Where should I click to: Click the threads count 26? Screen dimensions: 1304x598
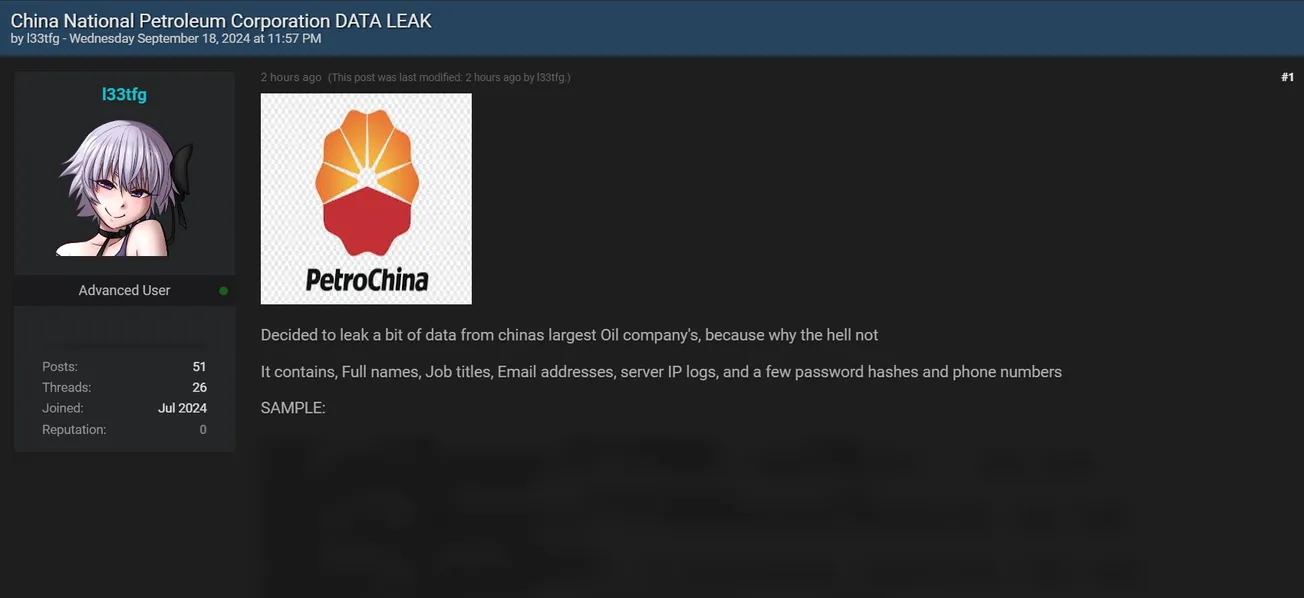(x=199, y=388)
